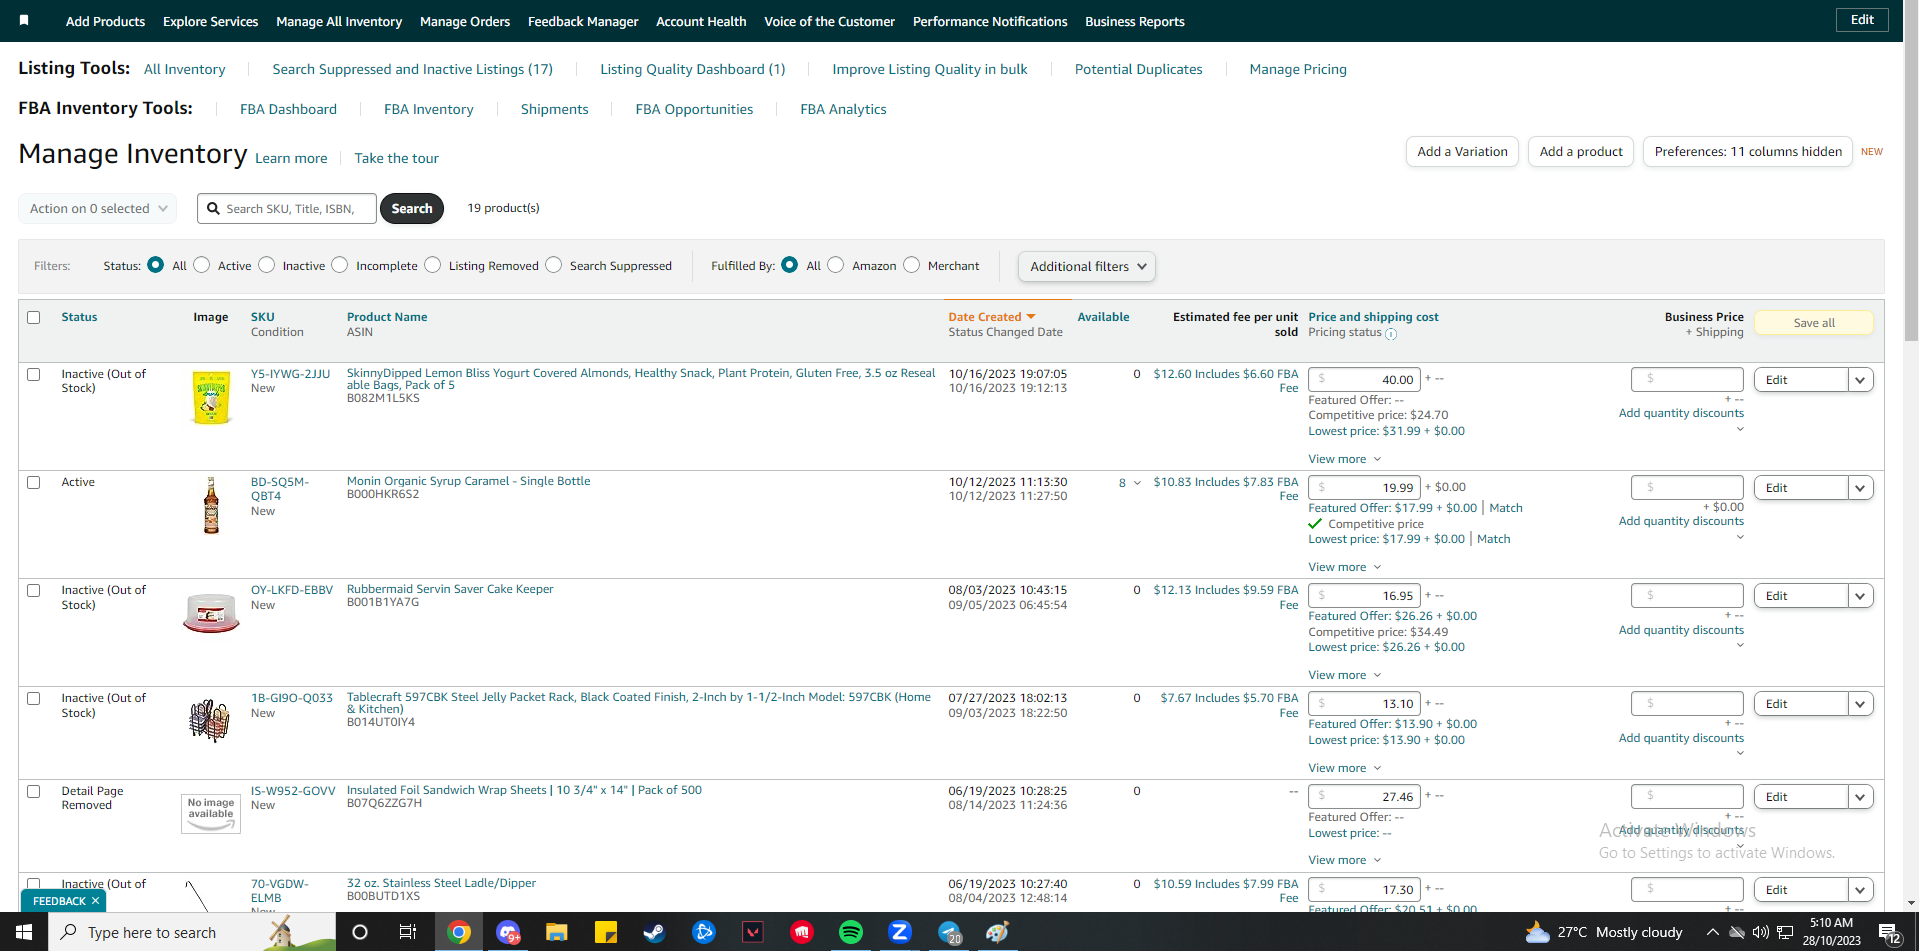Check the Monin Organic Syrup row checkbox
Viewport: 1919px width, 951px height.
(x=34, y=482)
